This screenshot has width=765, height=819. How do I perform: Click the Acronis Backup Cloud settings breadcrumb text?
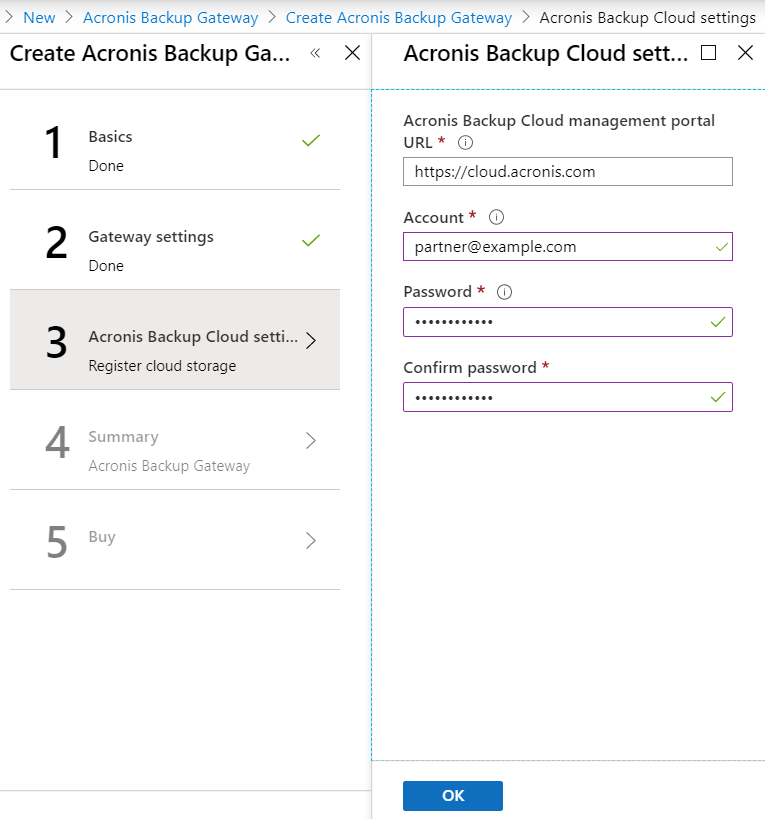coord(648,18)
